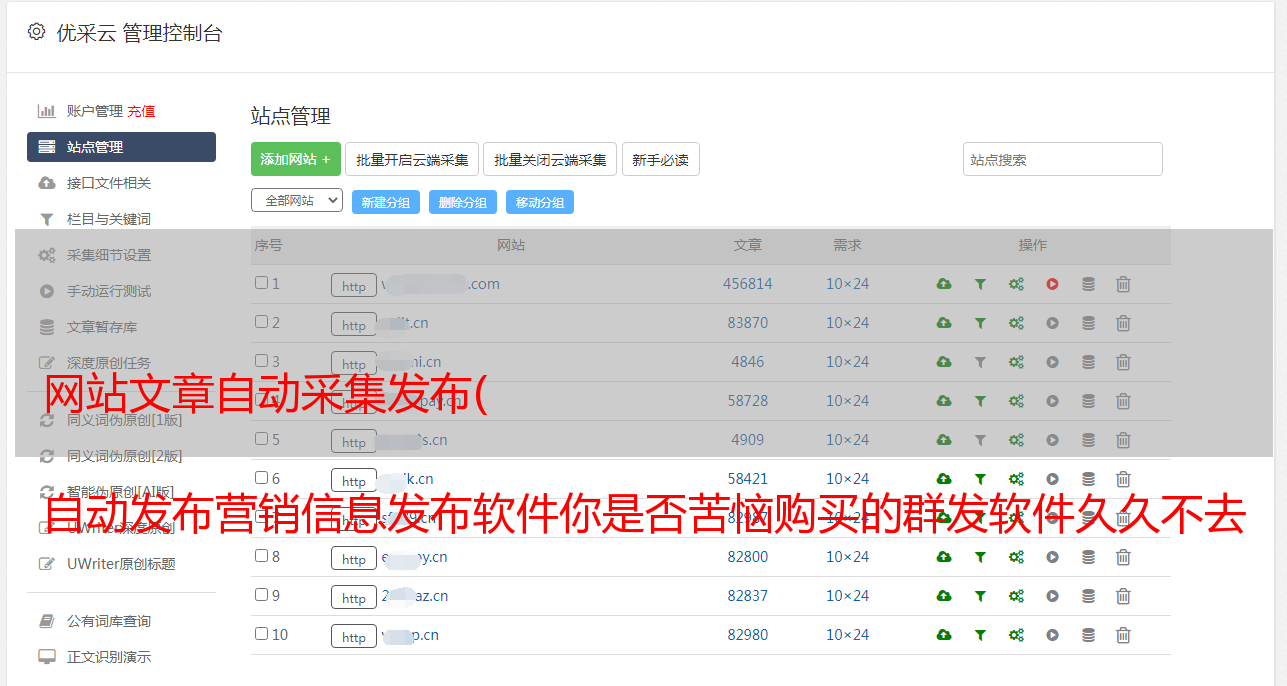1287x686 pixels.
Task: Open 账户管理 in the sidebar
Action: click(x=94, y=111)
